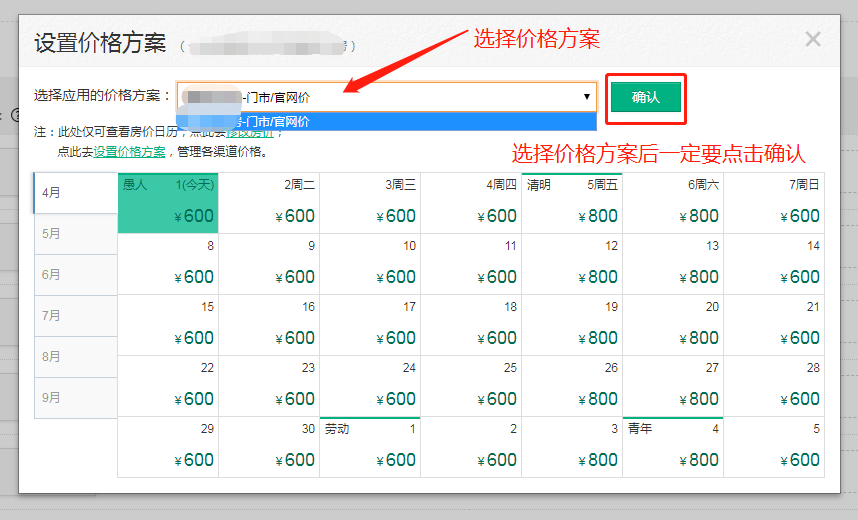Open the 设置价格方案 link
This screenshot has height=520, width=858.
click(x=129, y=152)
